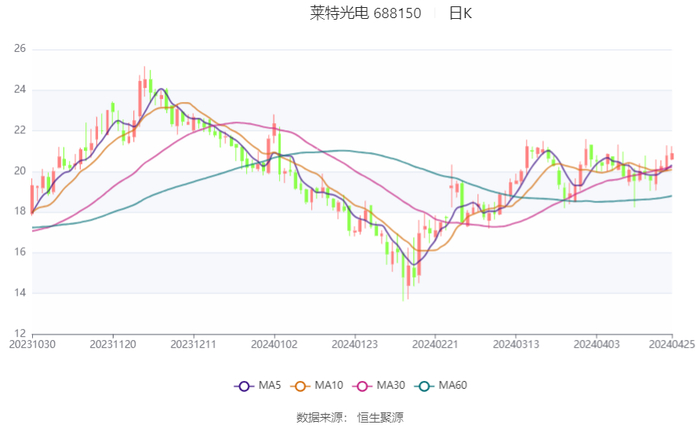Select the 20231030 date label on the axis
This screenshot has width=700, height=425.
[32, 344]
